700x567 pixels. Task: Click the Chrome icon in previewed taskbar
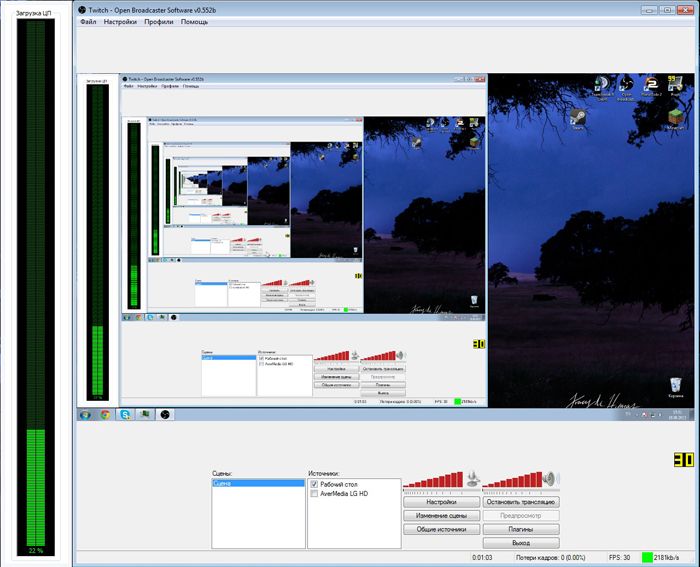click(x=104, y=413)
